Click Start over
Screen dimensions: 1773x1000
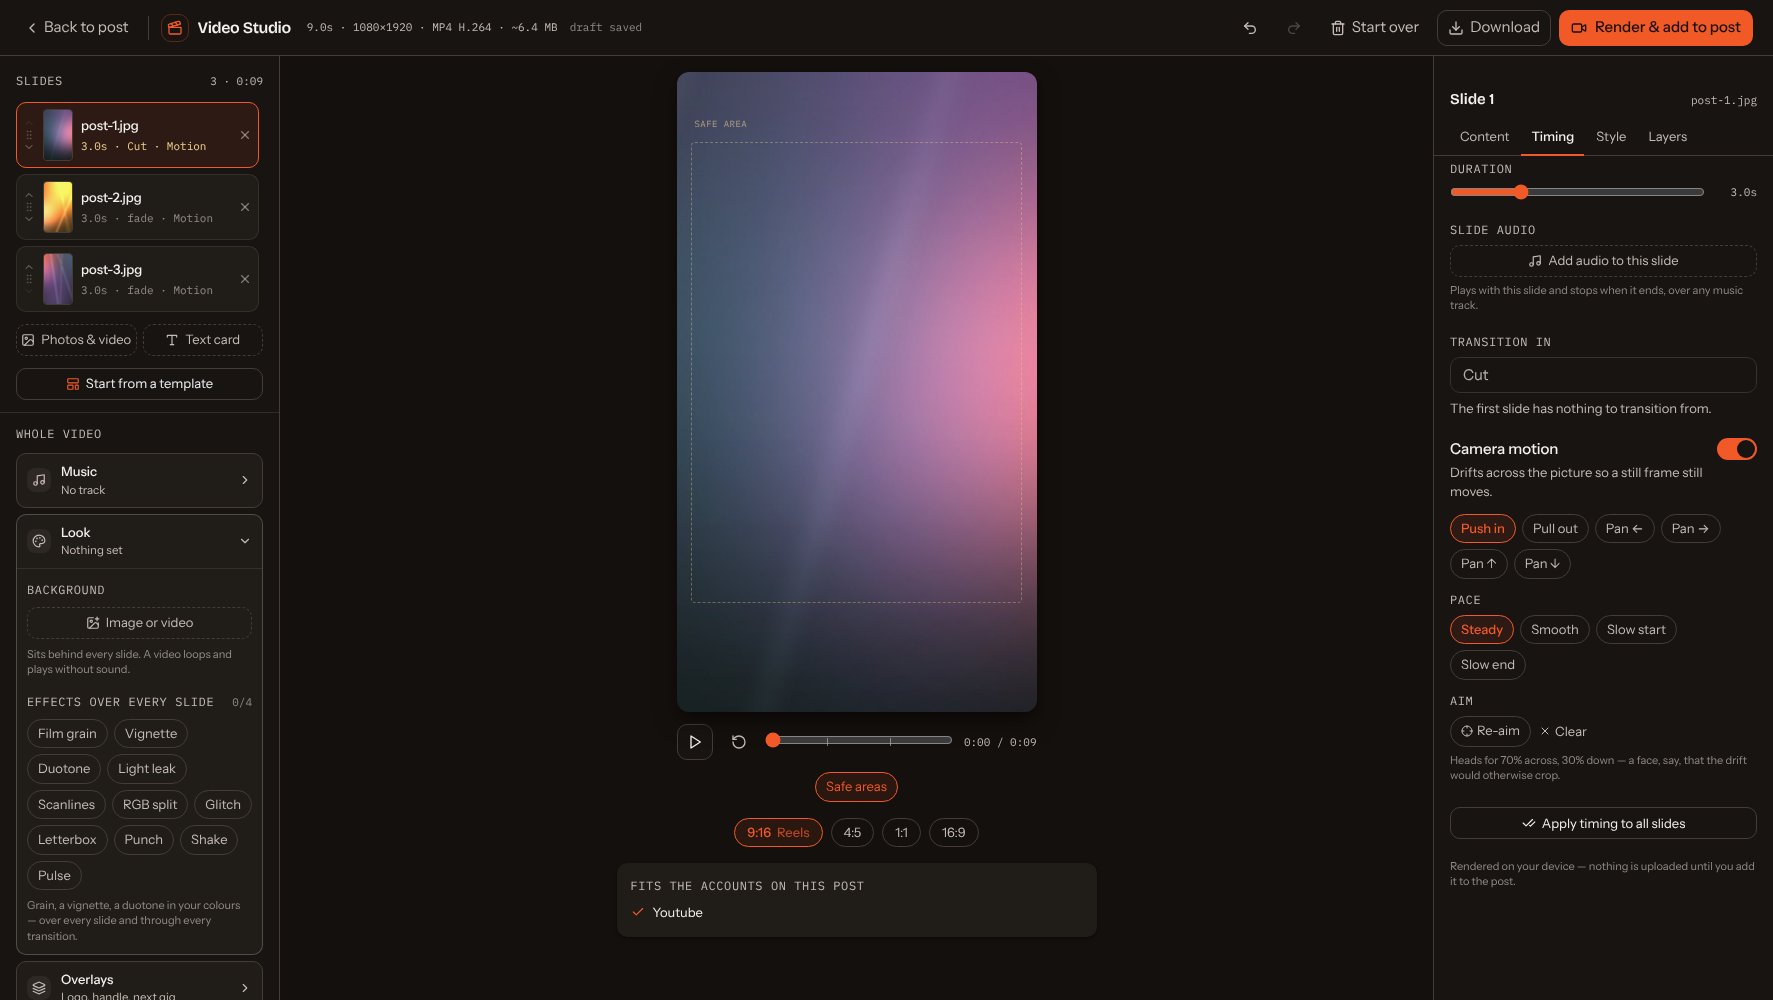coord(1374,28)
